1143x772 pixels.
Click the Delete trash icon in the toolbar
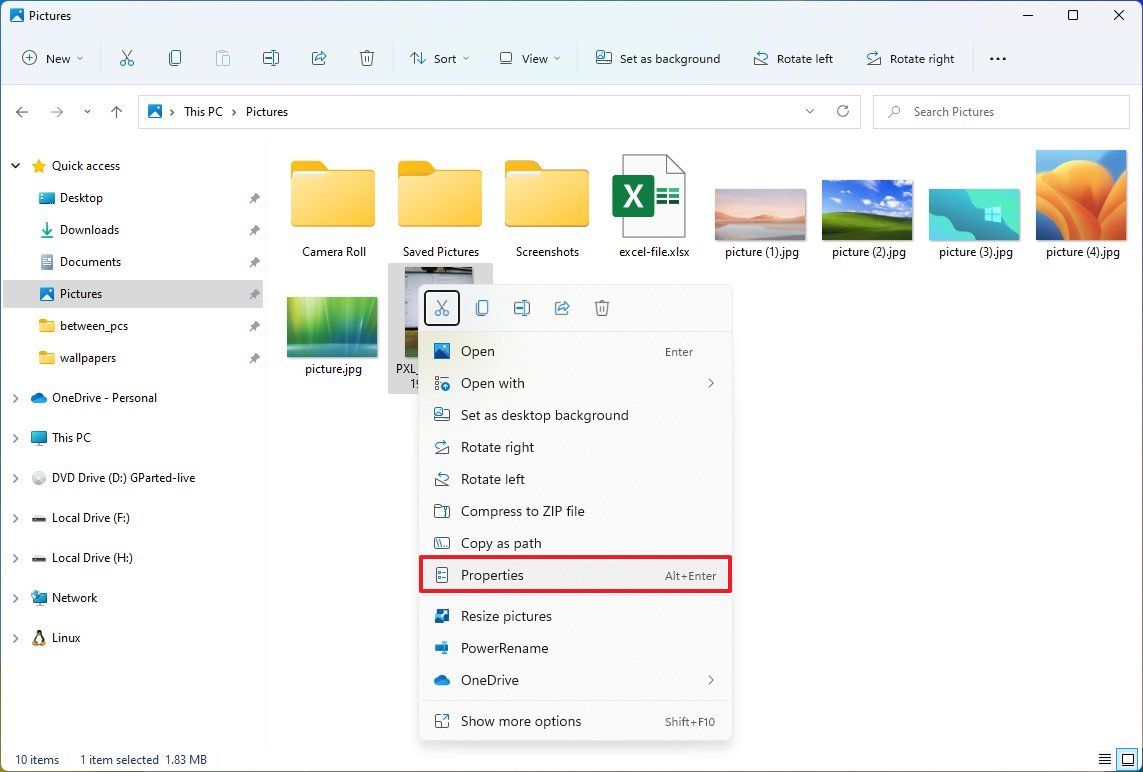pyautogui.click(x=367, y=58)
